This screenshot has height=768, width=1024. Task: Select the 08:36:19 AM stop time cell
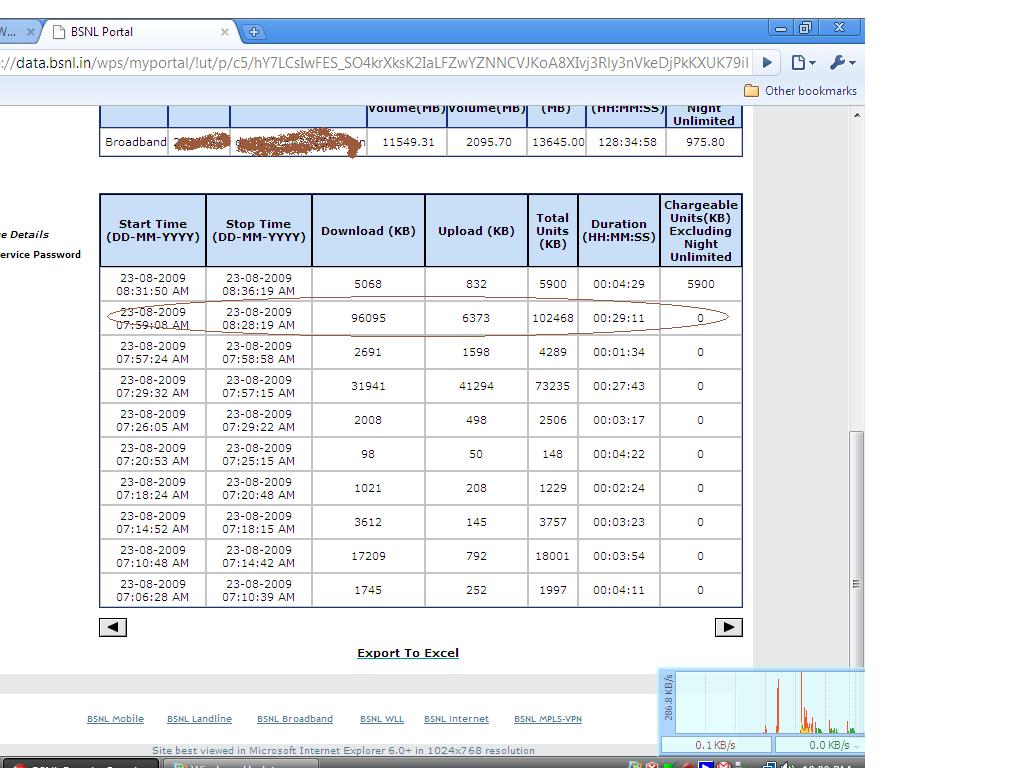[x=259, y=284]
